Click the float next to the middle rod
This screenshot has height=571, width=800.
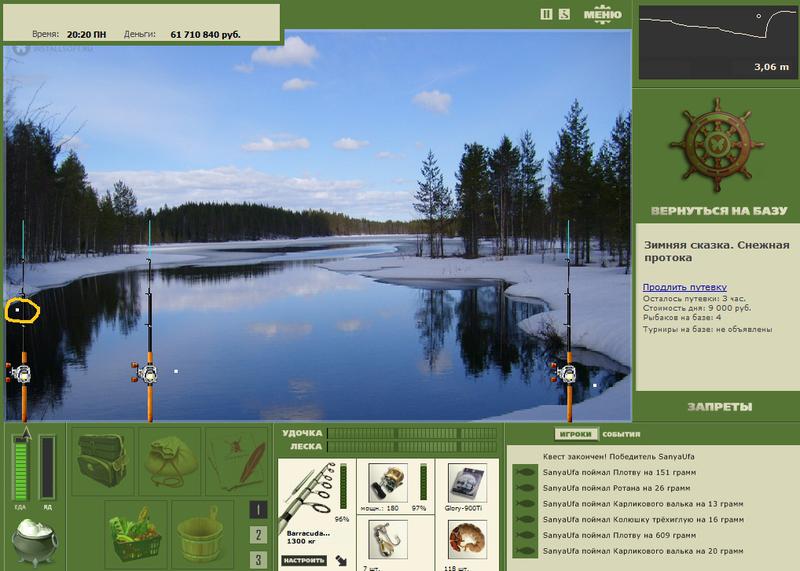pyautogui.click(x=176, y=371)
